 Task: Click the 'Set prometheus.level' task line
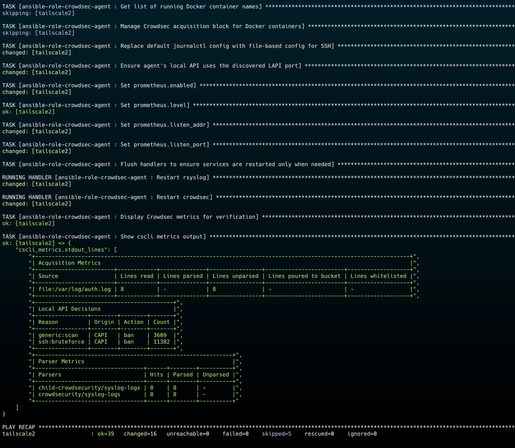click(258, 105)
